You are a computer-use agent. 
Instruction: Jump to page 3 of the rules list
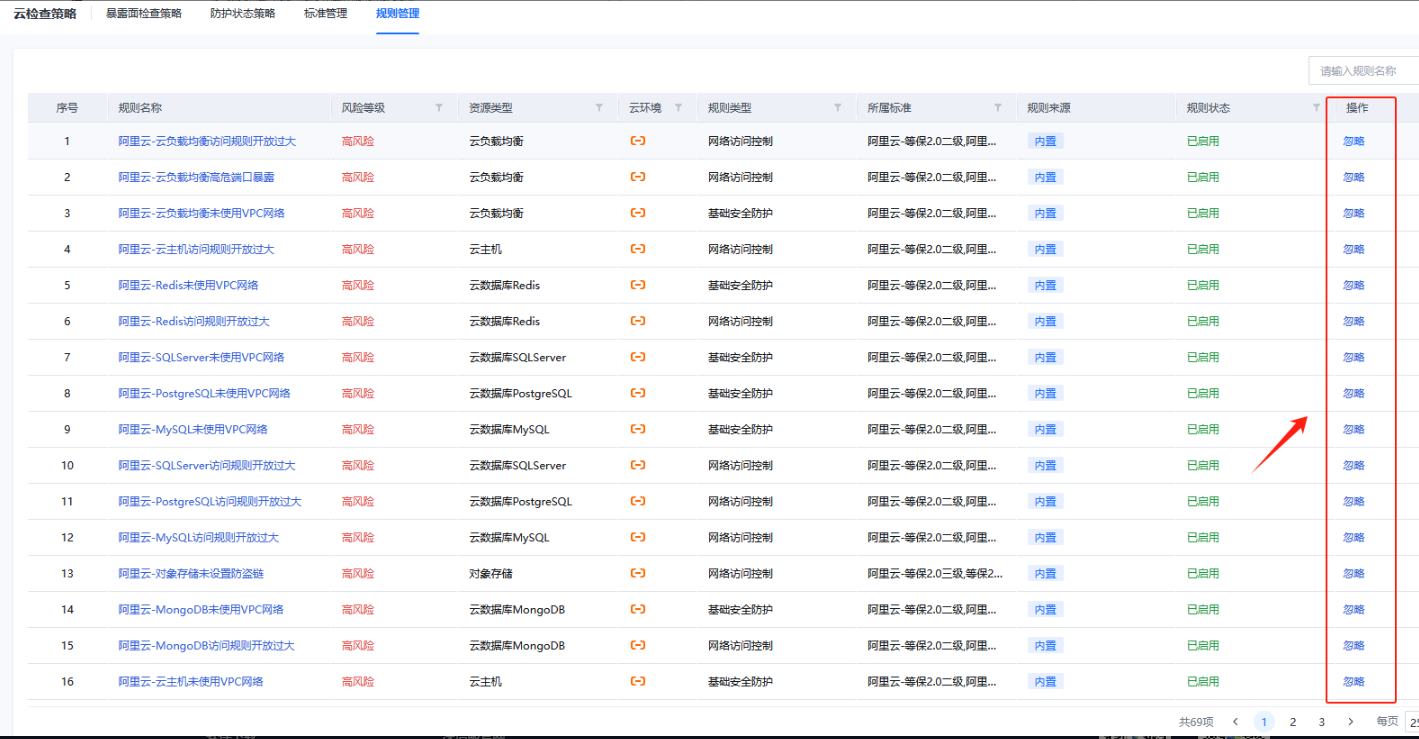click(1321, 721)
